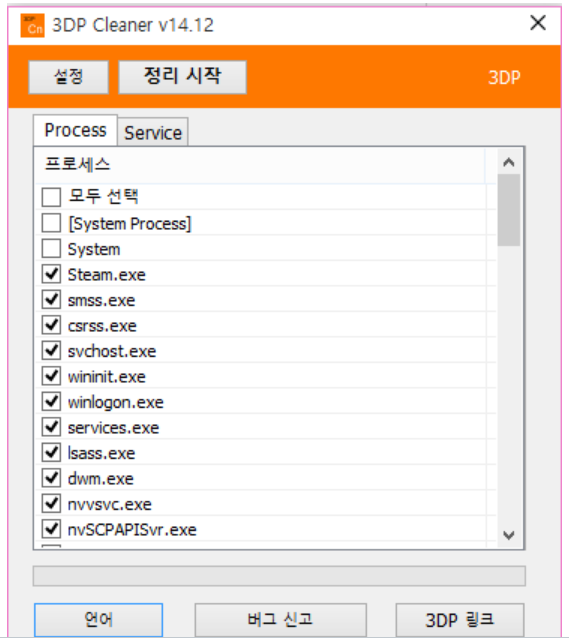Click the 프로세스 column header
Image resolution: width=569 pixels, height=639 pixels.
point(259,165)
